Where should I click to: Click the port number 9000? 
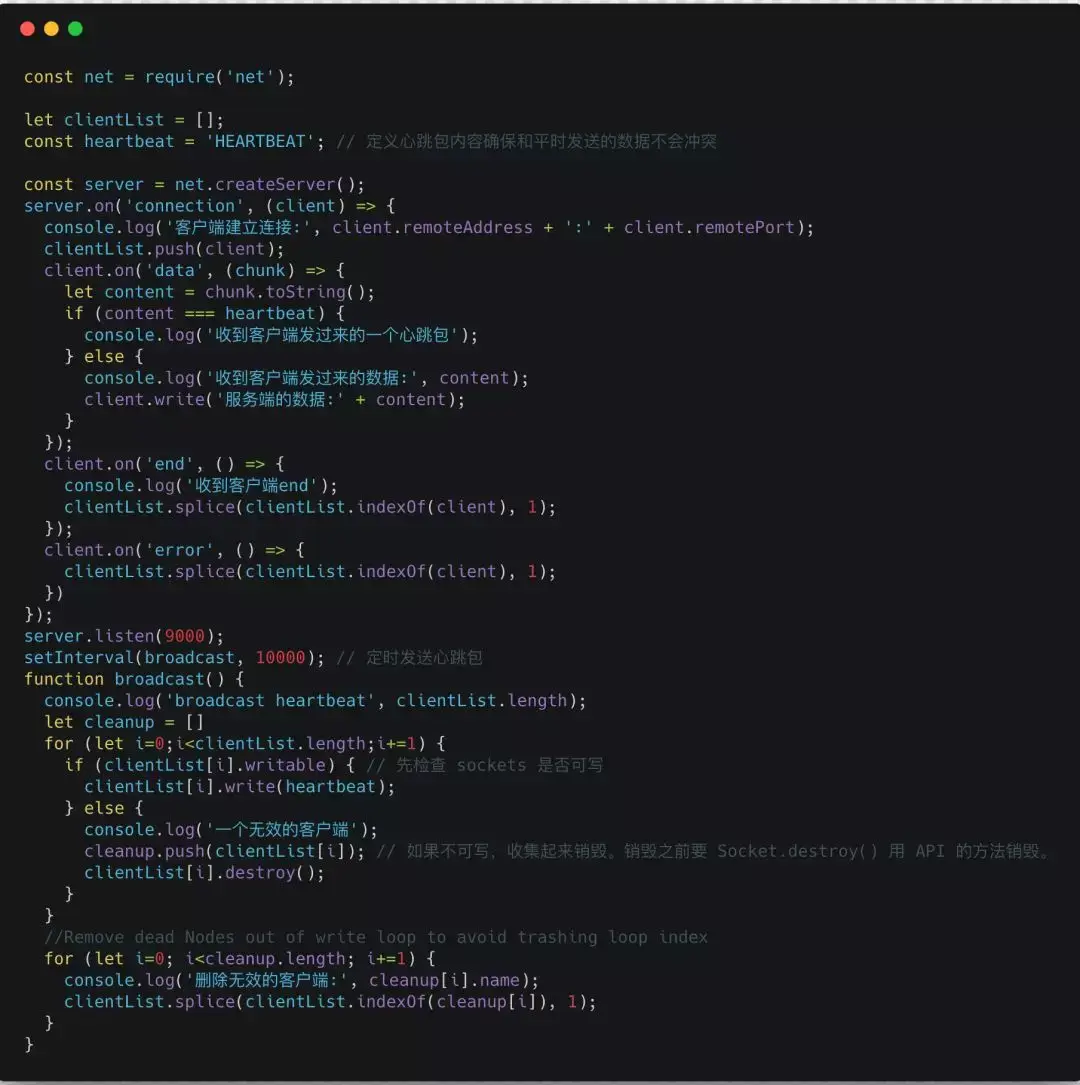[185, 636]
